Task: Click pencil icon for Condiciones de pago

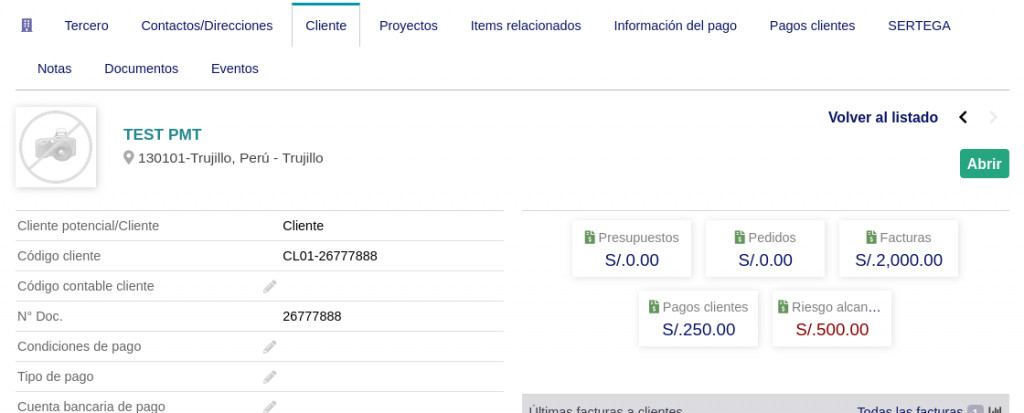Action: tap(270, 346)
